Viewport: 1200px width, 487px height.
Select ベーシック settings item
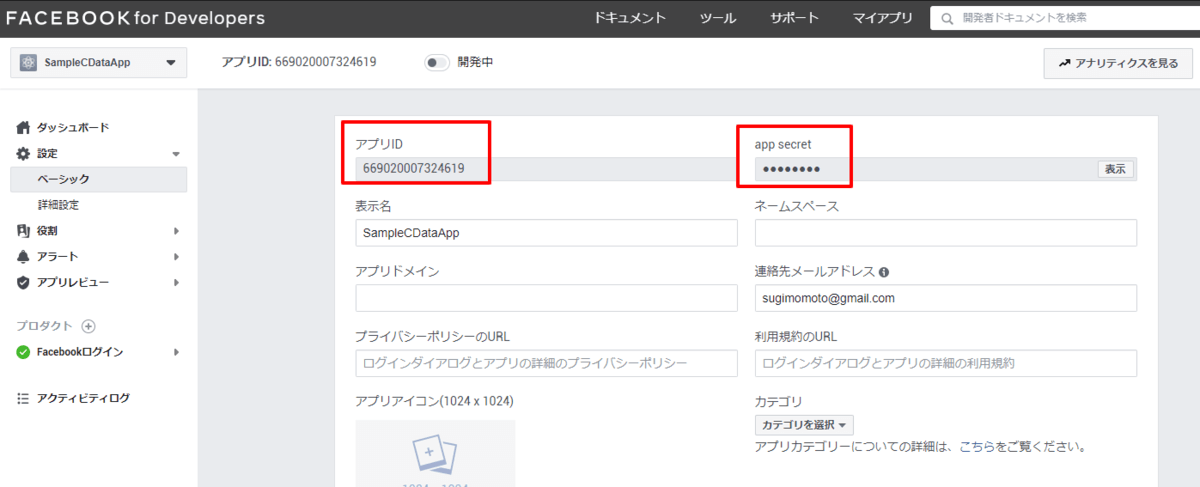tap(98, 179)
